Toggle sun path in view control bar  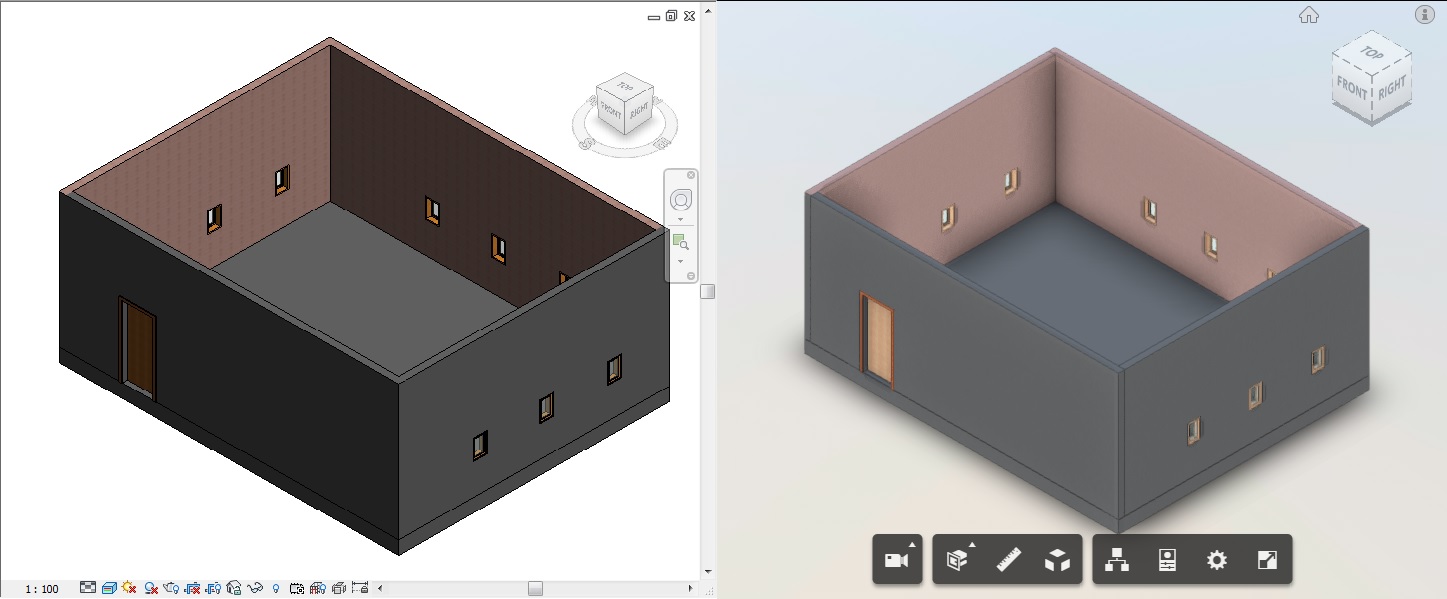tap(129, 588)
